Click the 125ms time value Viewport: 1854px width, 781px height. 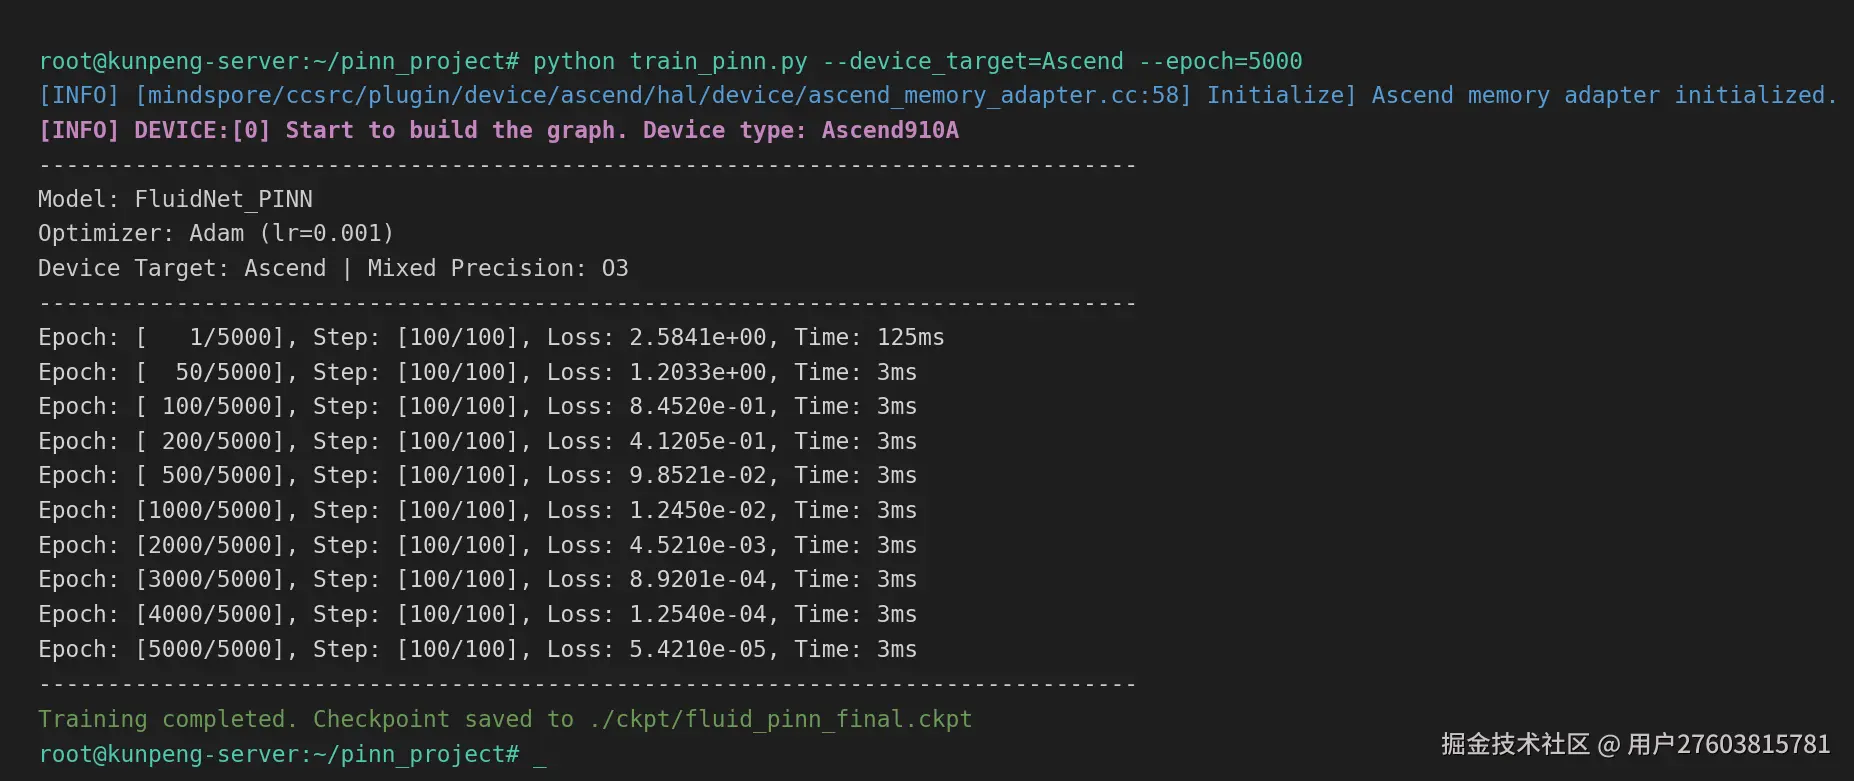910,337
